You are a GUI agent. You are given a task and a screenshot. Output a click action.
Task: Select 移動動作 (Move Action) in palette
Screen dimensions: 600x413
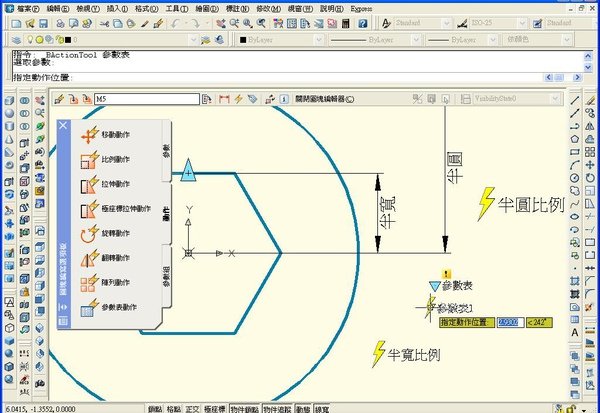coord(106,135)
